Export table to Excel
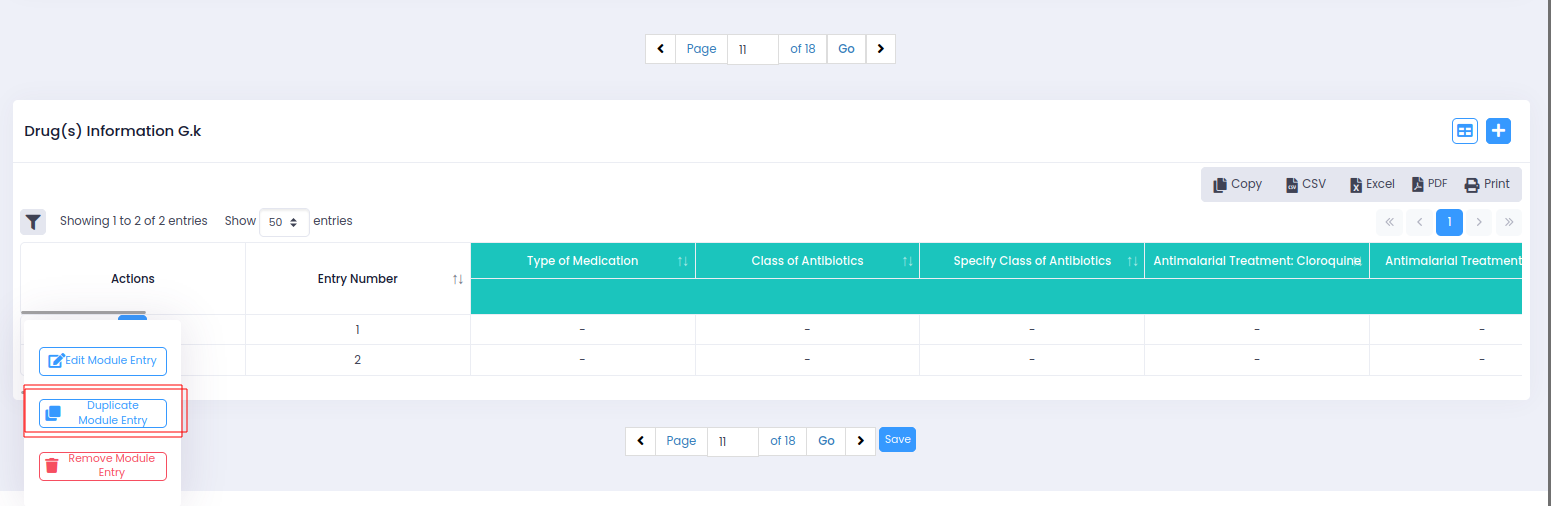The width and height of the screenshot is (1551, 506). [x=1371, y=184]
